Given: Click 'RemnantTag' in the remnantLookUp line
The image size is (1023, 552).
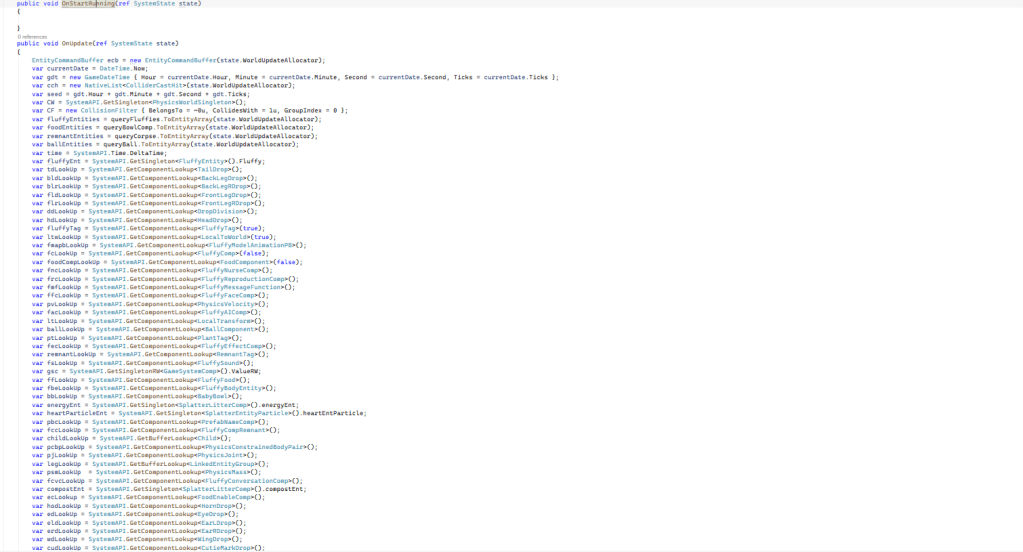Looking at the screenshot, I should (x=236, y=354).
